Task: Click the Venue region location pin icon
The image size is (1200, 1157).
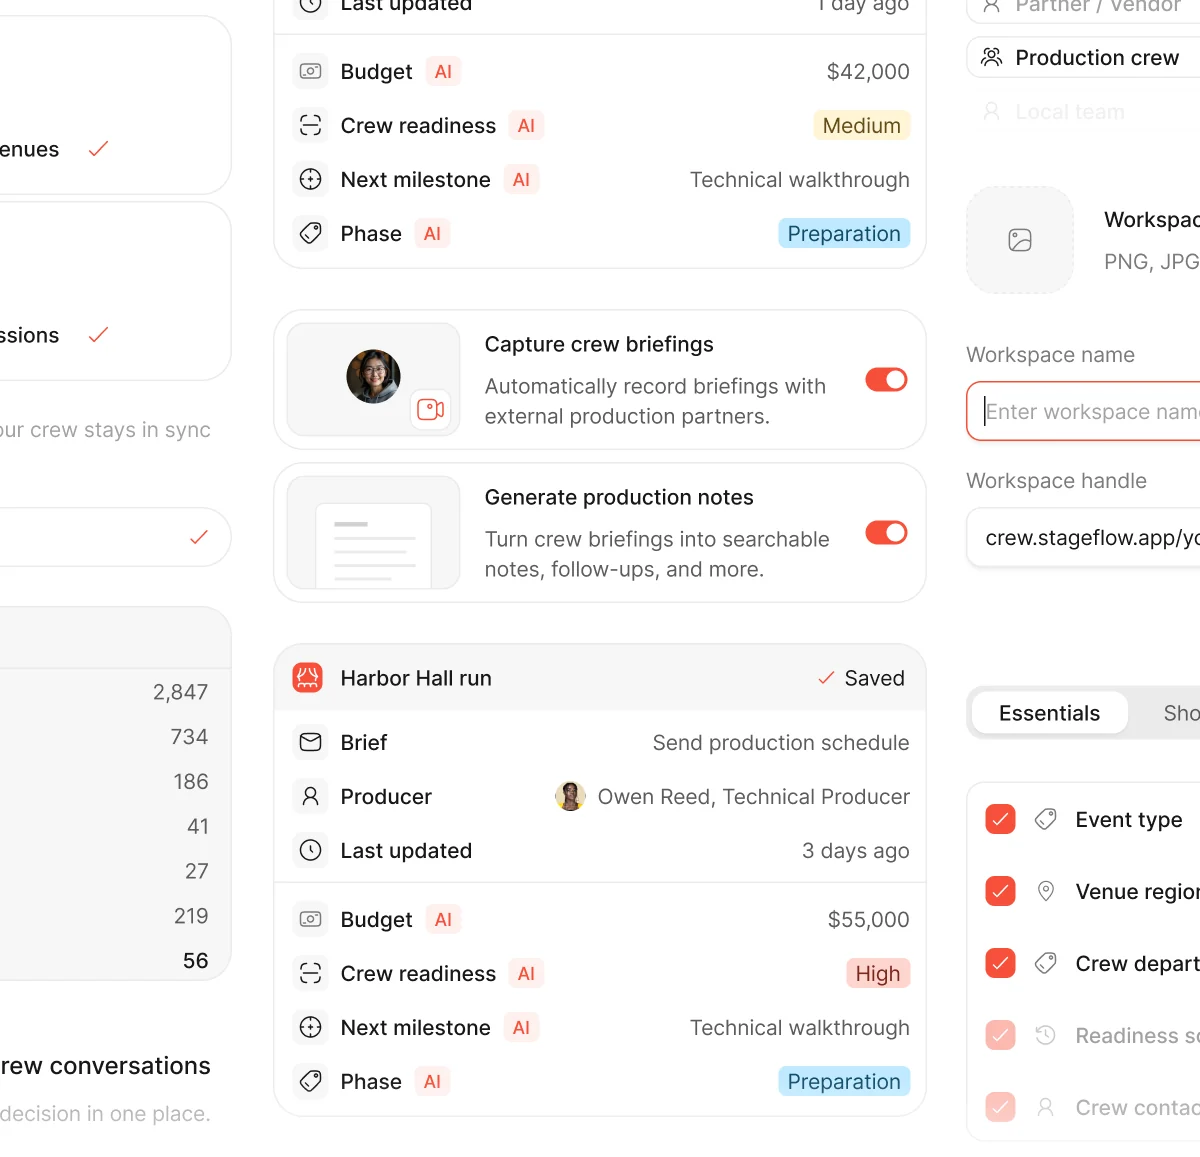Action: point(1046,891)
